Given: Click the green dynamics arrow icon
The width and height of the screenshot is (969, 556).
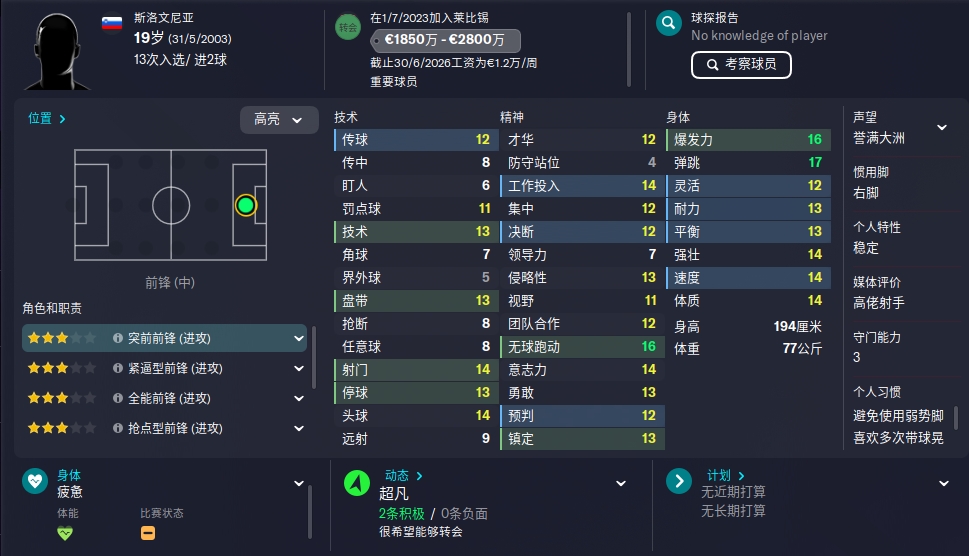Looking at the screenshot, I should coord(357,483).
